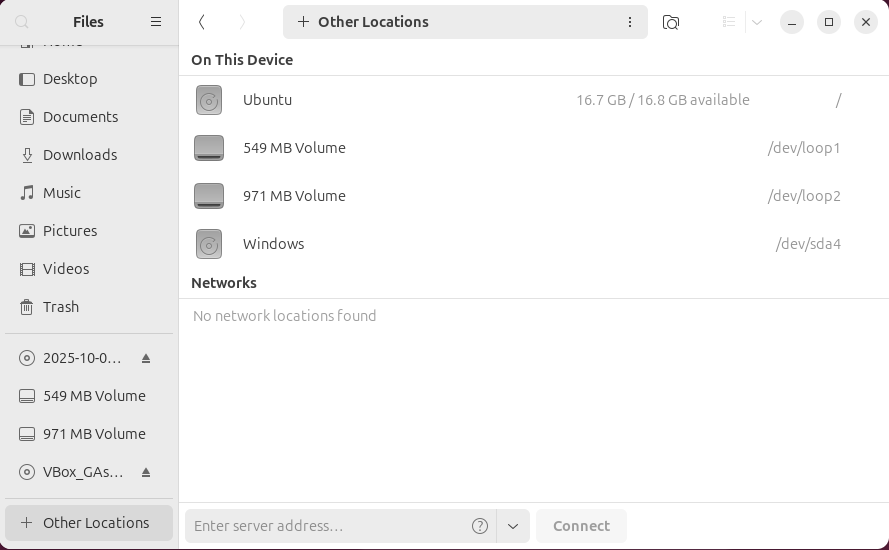Click the Connect button
The image size is (889, 550).
581,526
